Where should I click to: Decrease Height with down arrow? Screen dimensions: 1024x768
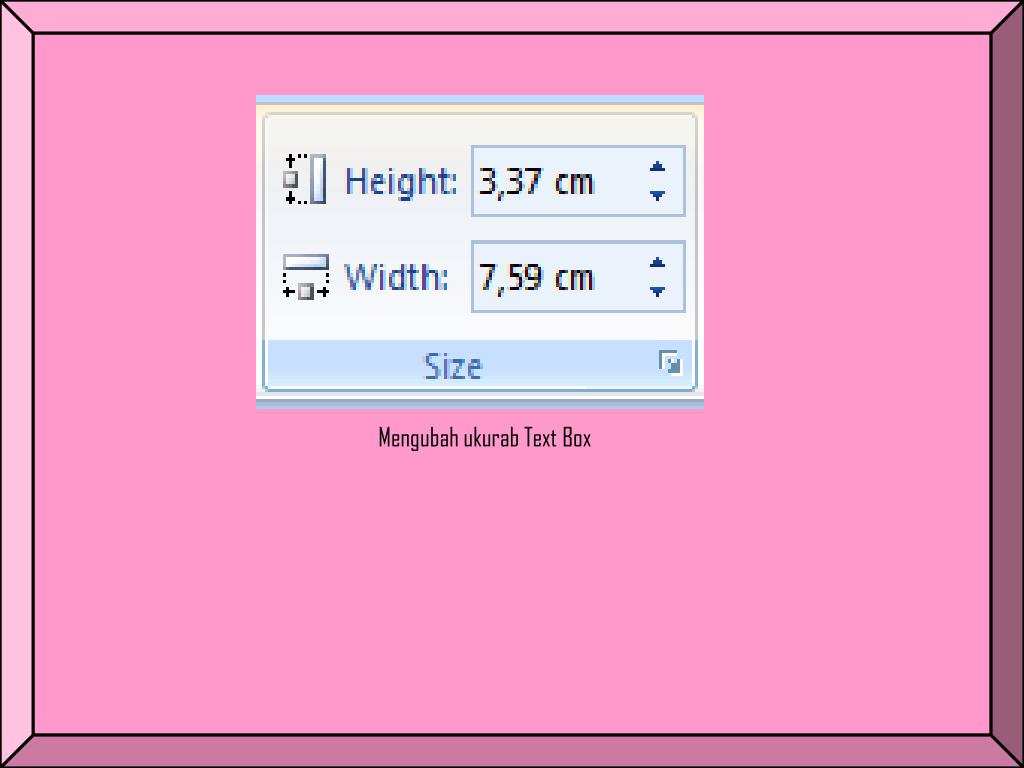coord(658,195)
